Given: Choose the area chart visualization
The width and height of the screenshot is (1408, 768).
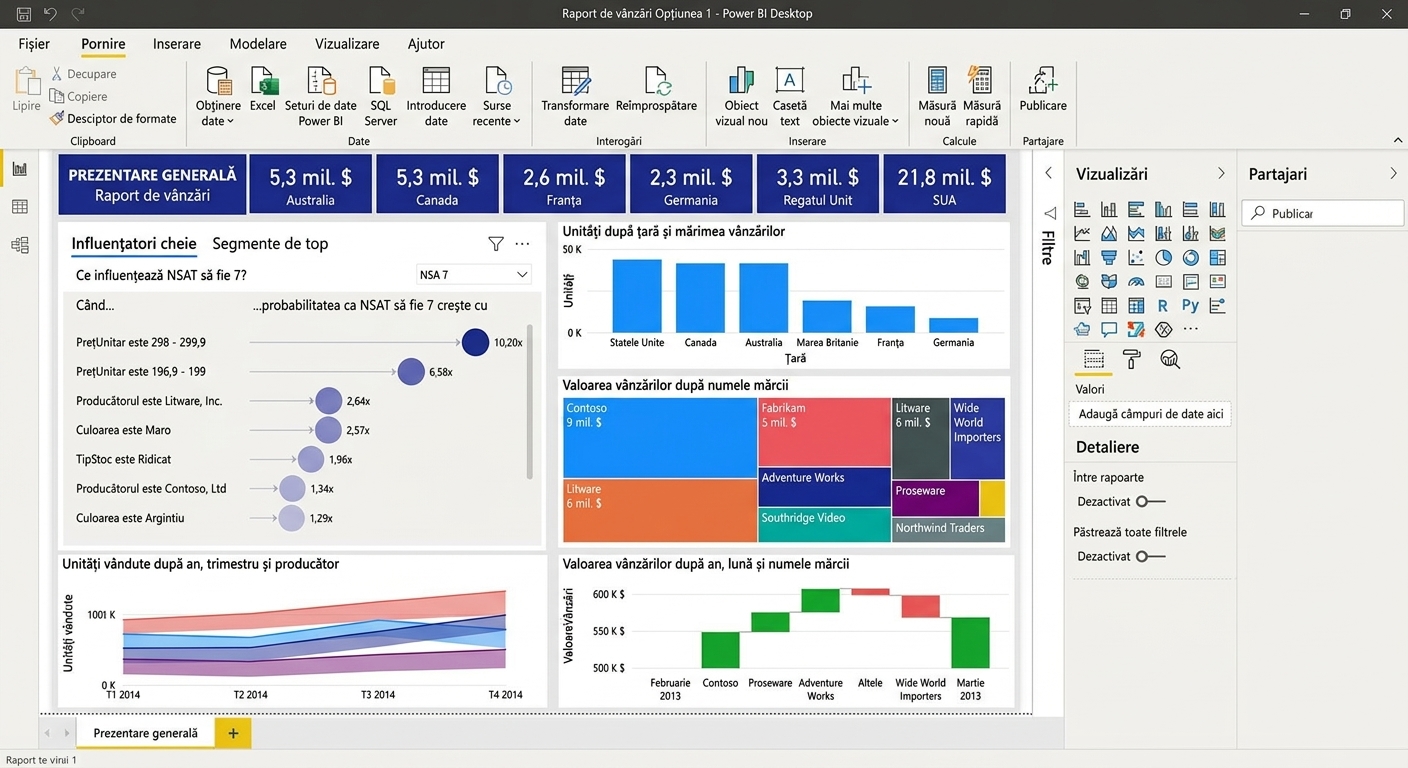Looking at the screenshot, I should coord(1109,233).
